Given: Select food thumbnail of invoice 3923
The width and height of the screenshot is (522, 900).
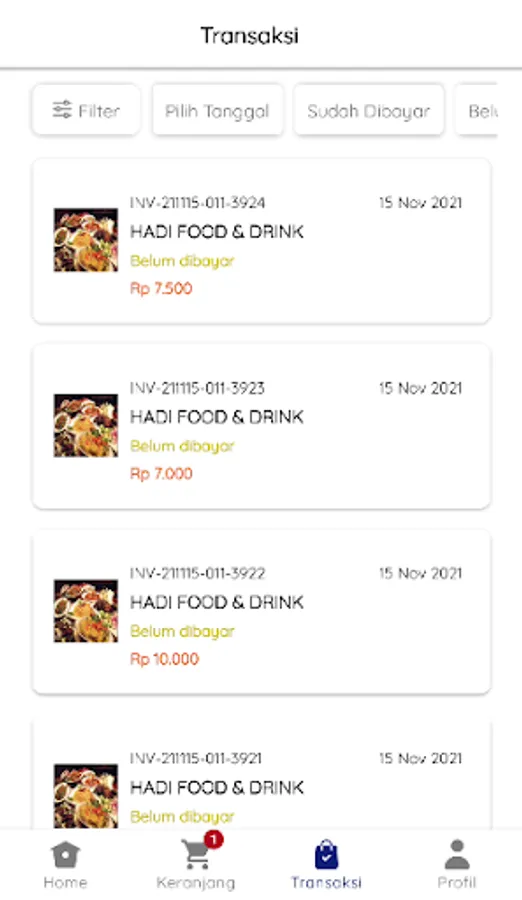Looking at the screenshot, I should point(86,425).
